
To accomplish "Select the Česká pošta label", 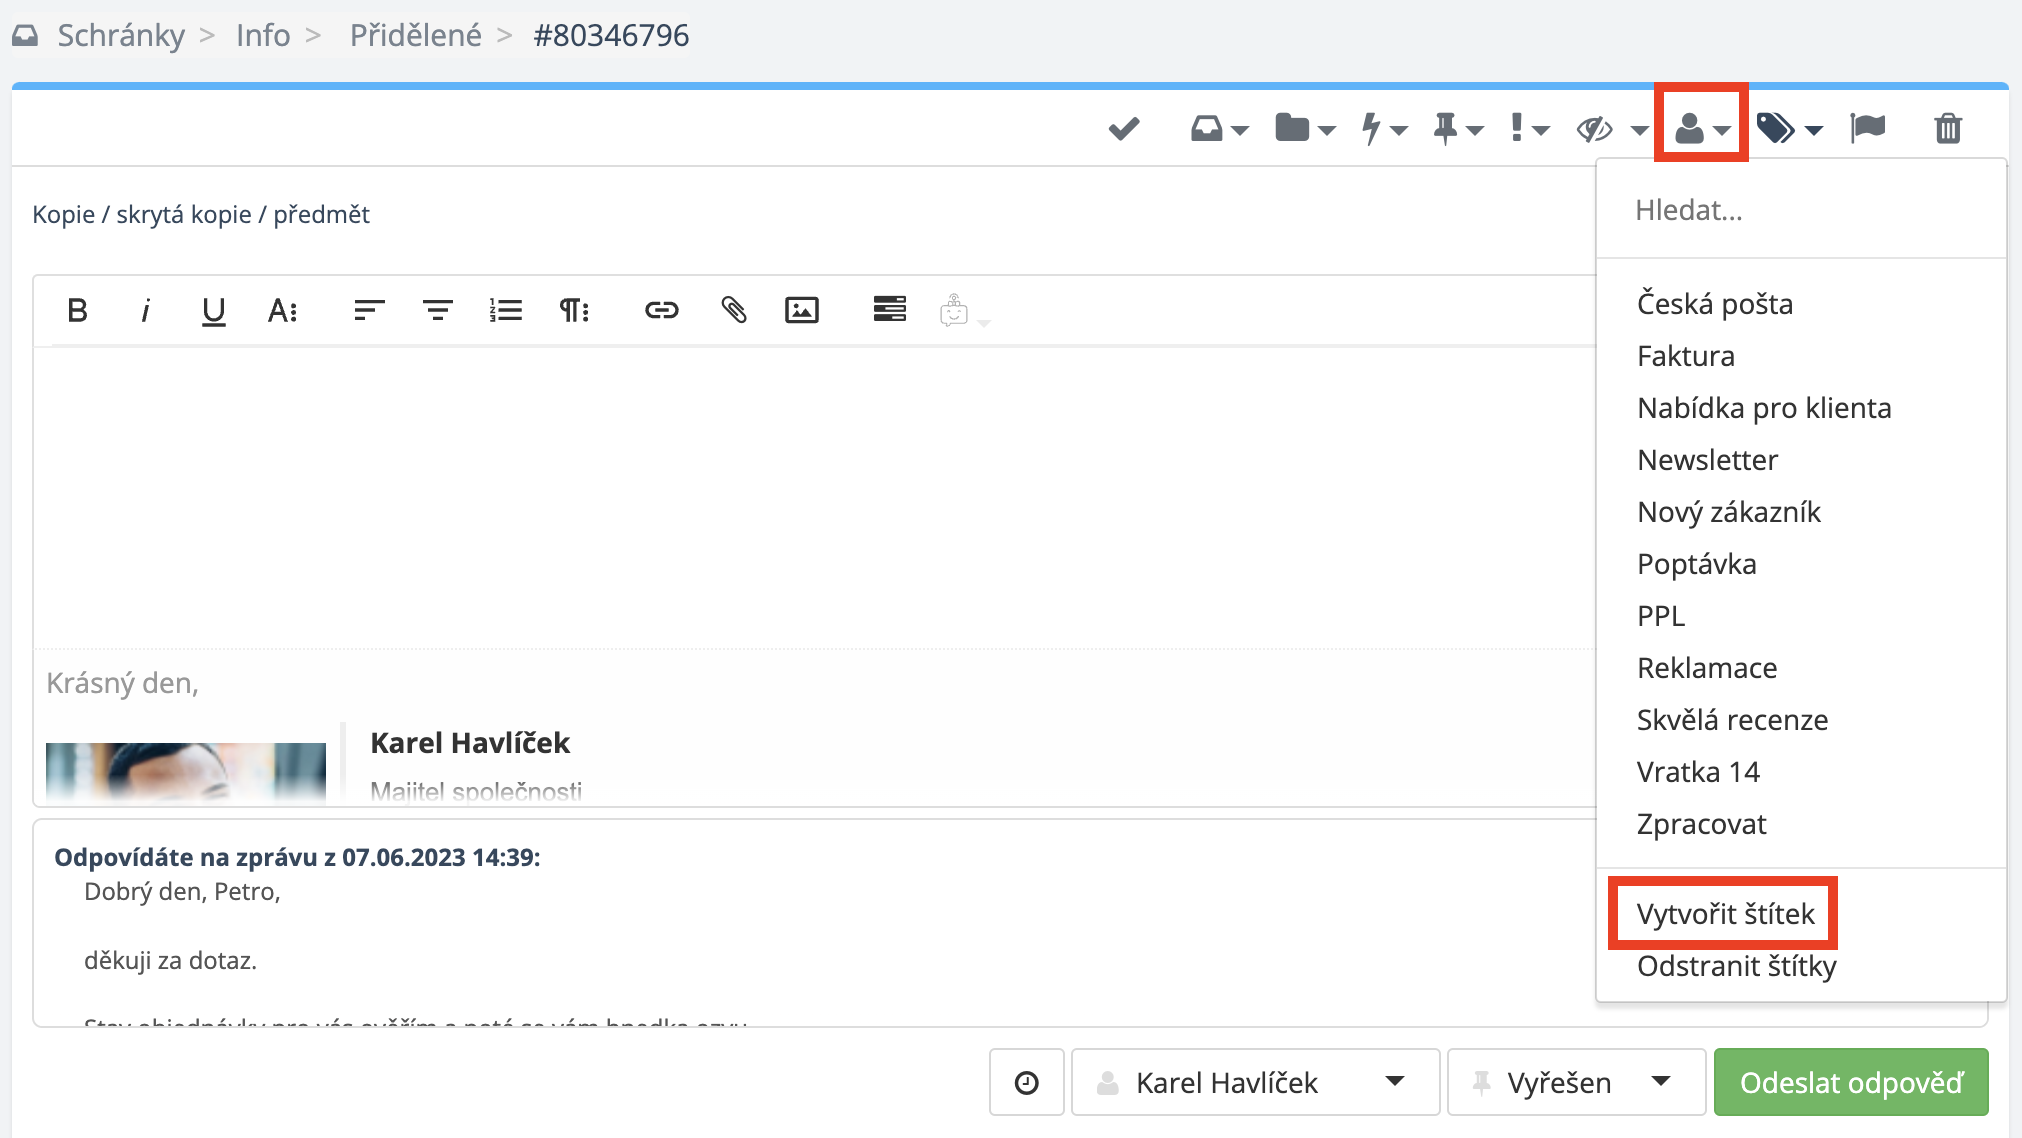I will [x=1715, y=304].
